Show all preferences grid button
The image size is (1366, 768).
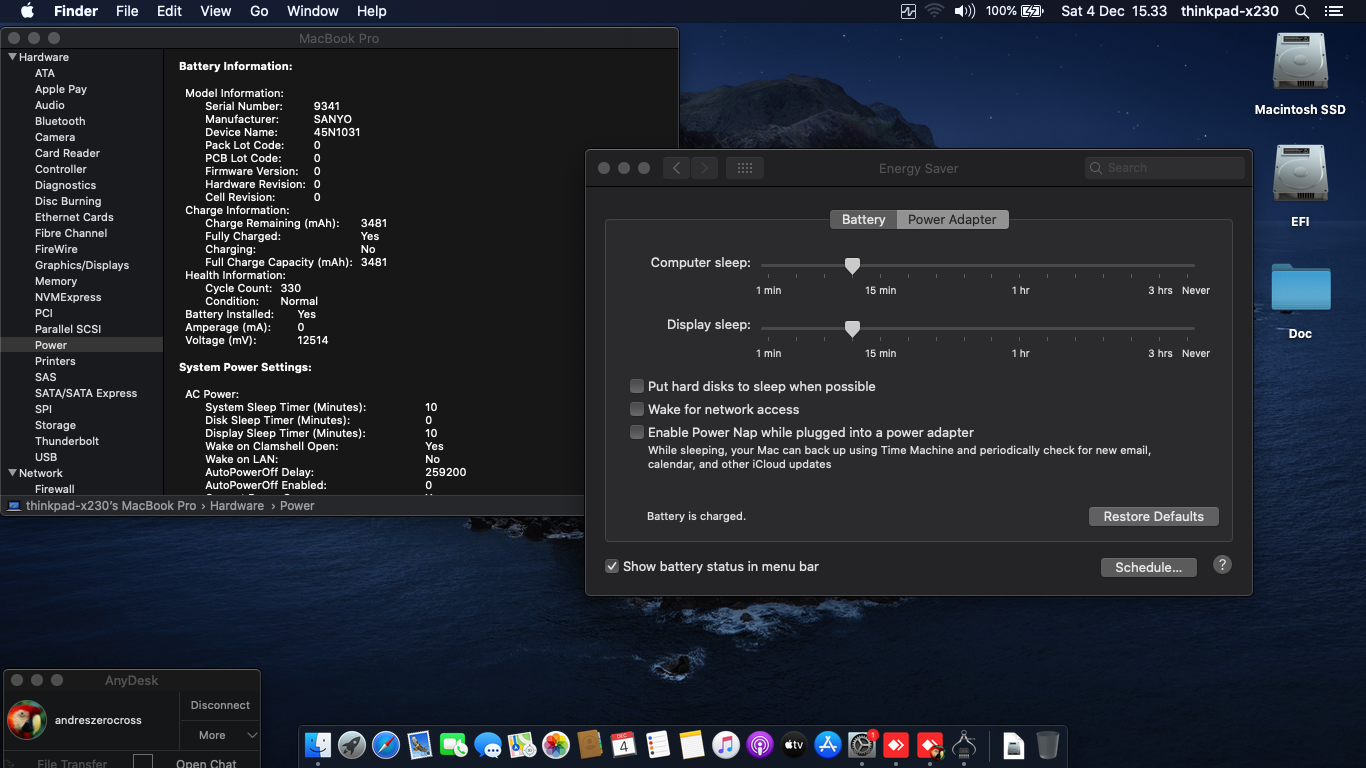coord(745,168)
